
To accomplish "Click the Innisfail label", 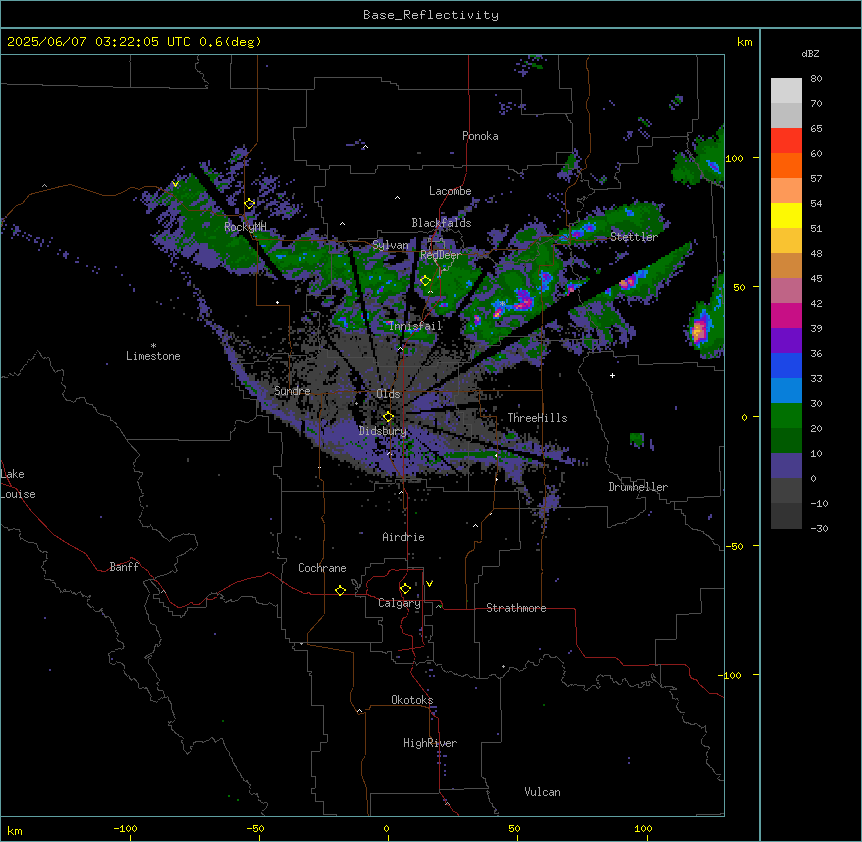I will click(415, 326).
